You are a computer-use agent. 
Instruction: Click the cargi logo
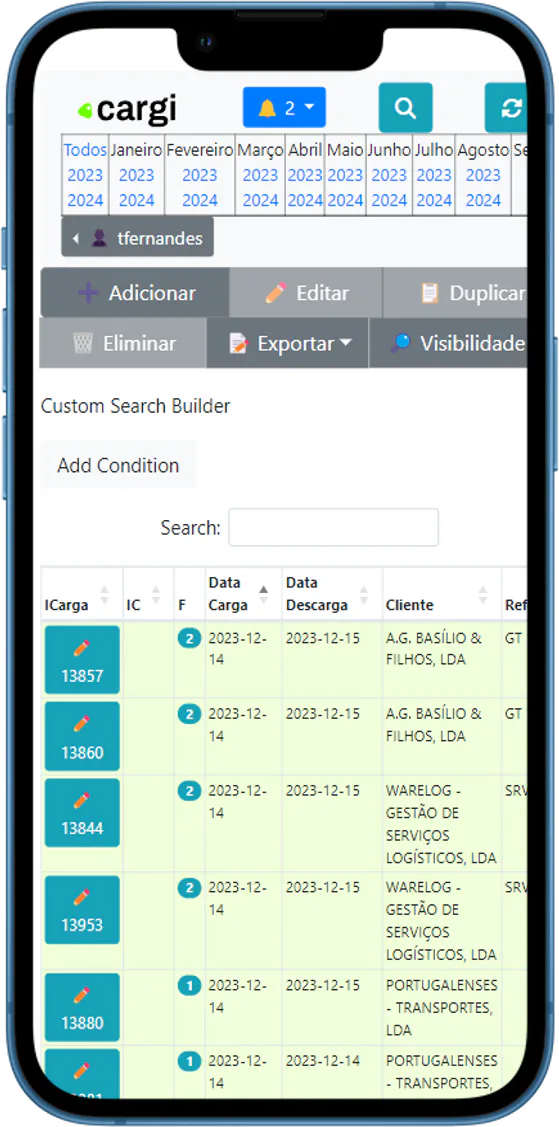pos(126,109)
